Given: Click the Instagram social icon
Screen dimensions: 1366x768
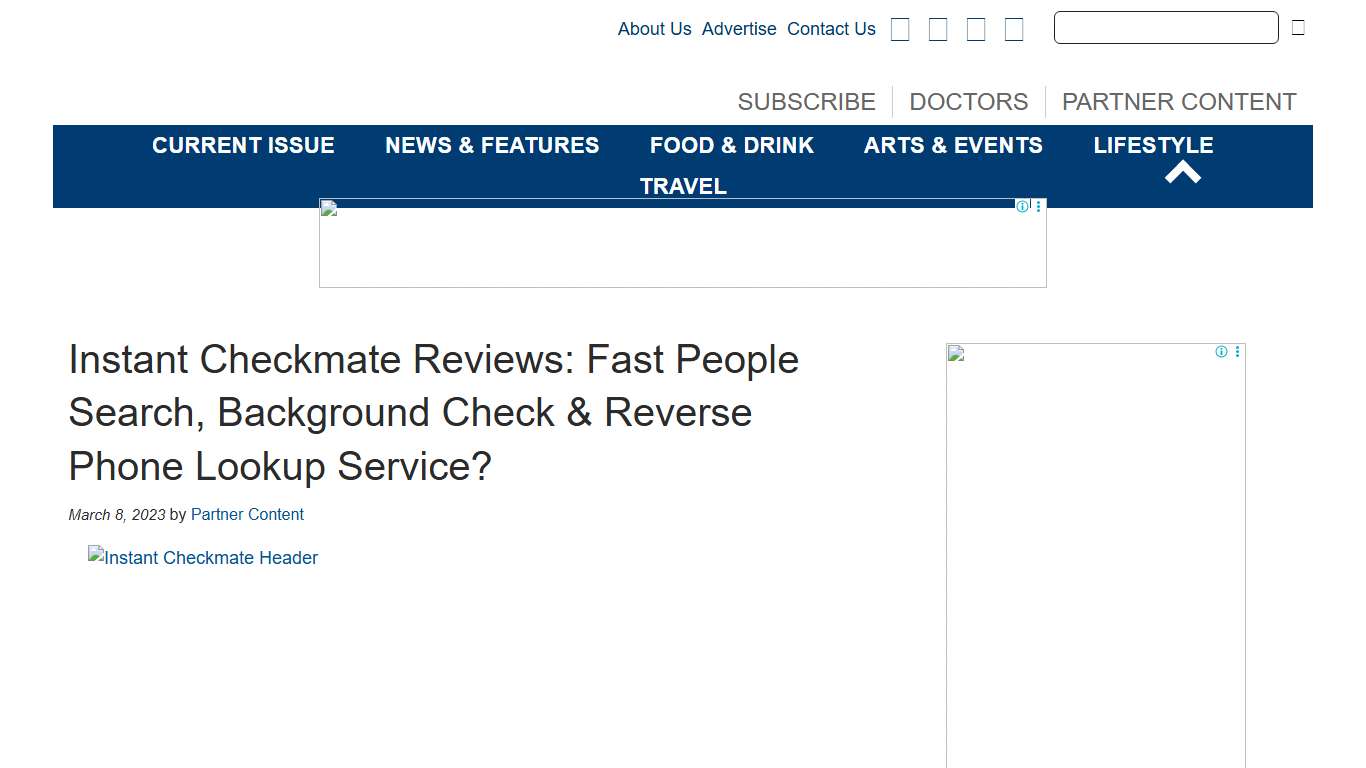Looking at the screenshot, I should [975, 29].
